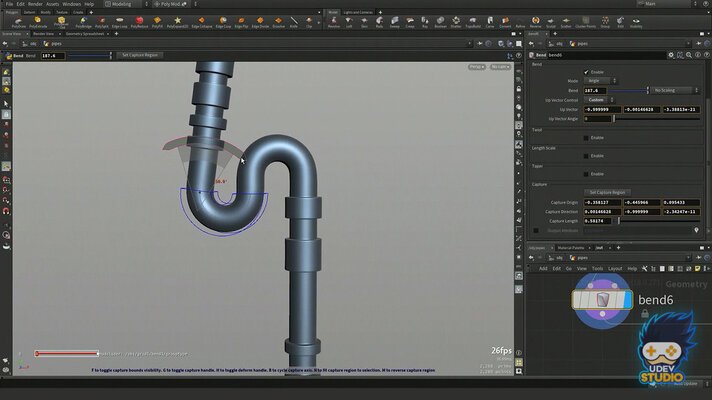The width and height of the screenshot is (712, 400).
Task: Open the Up Vector Control Custom dropdown
Action: (x=597, y=100)
